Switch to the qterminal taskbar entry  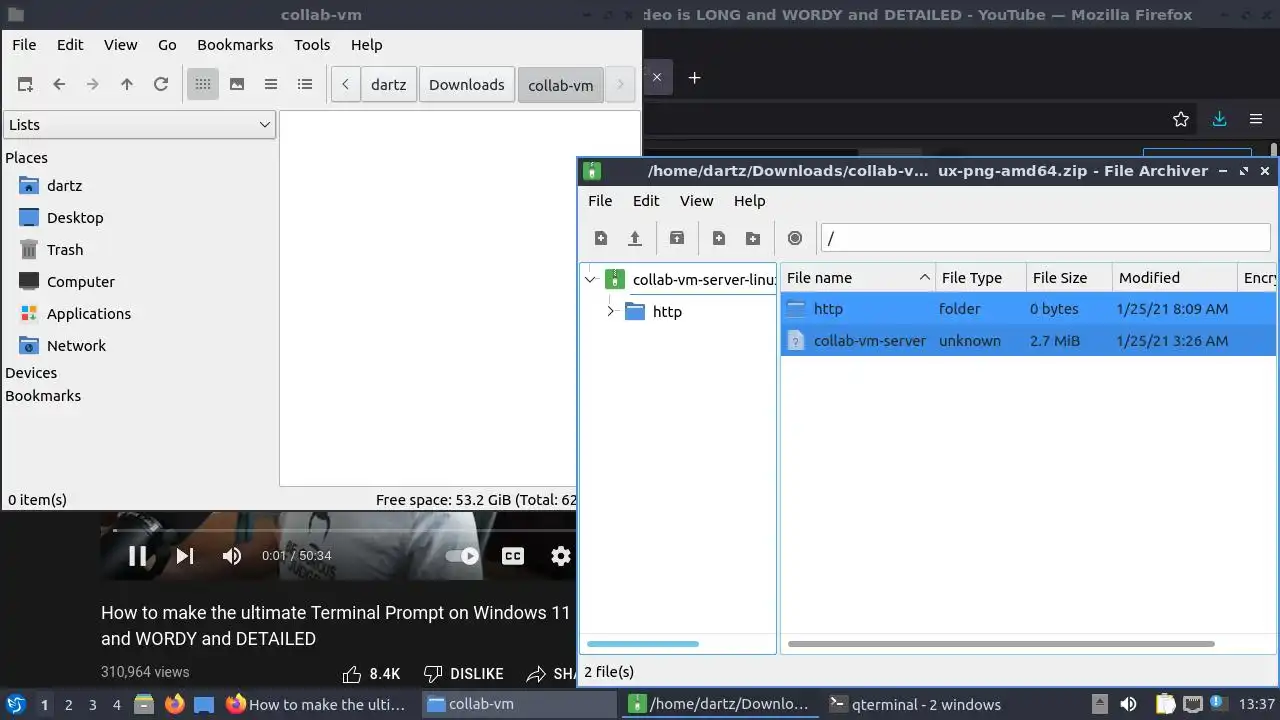(x=916, y=704)
